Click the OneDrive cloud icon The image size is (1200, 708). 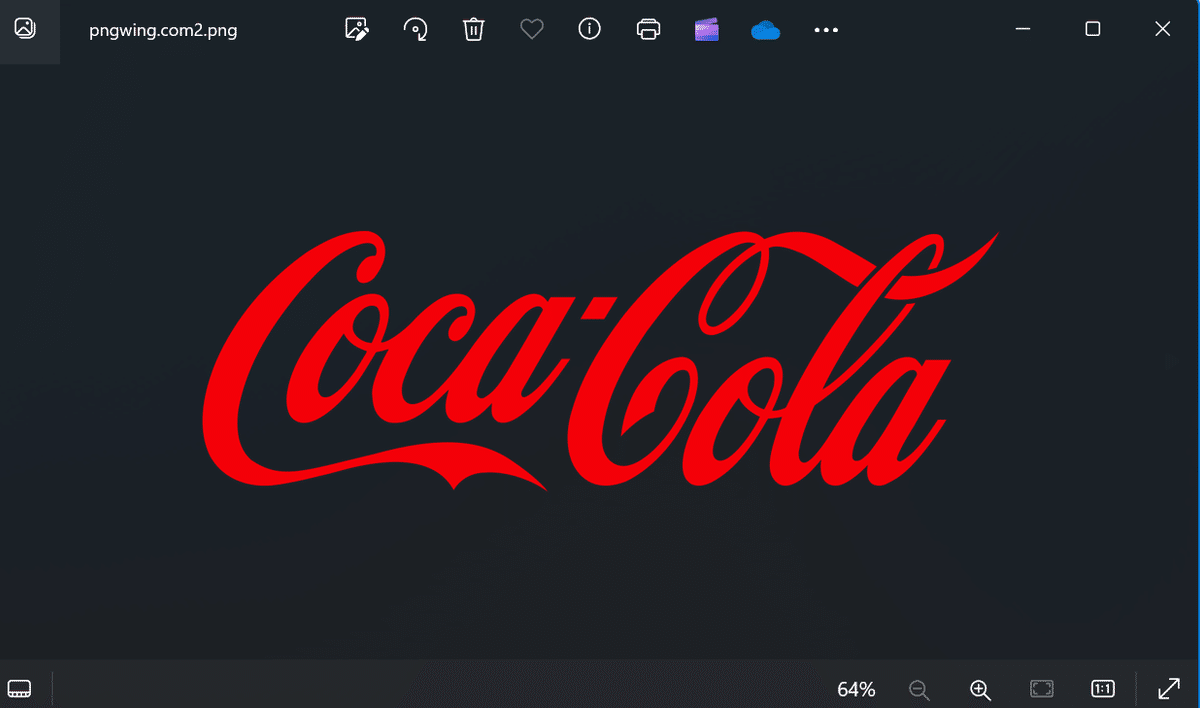click(765, 30)
